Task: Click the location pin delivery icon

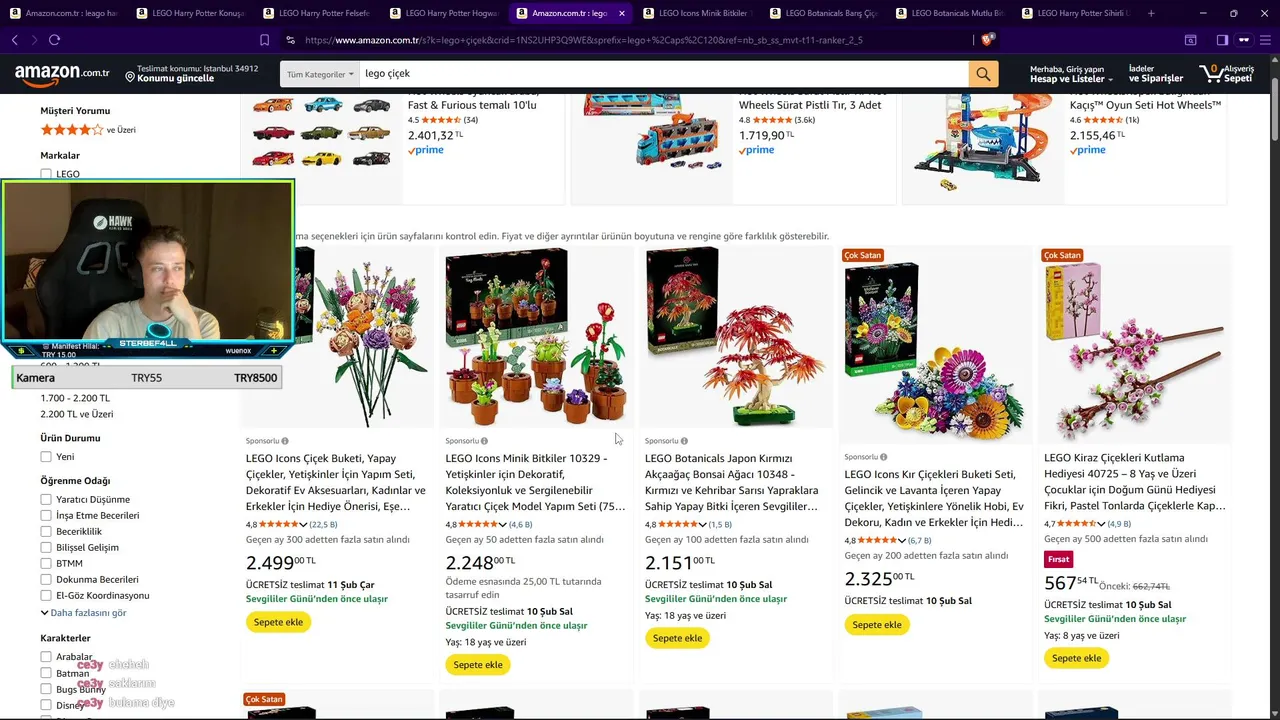Action: pos(130,77)
